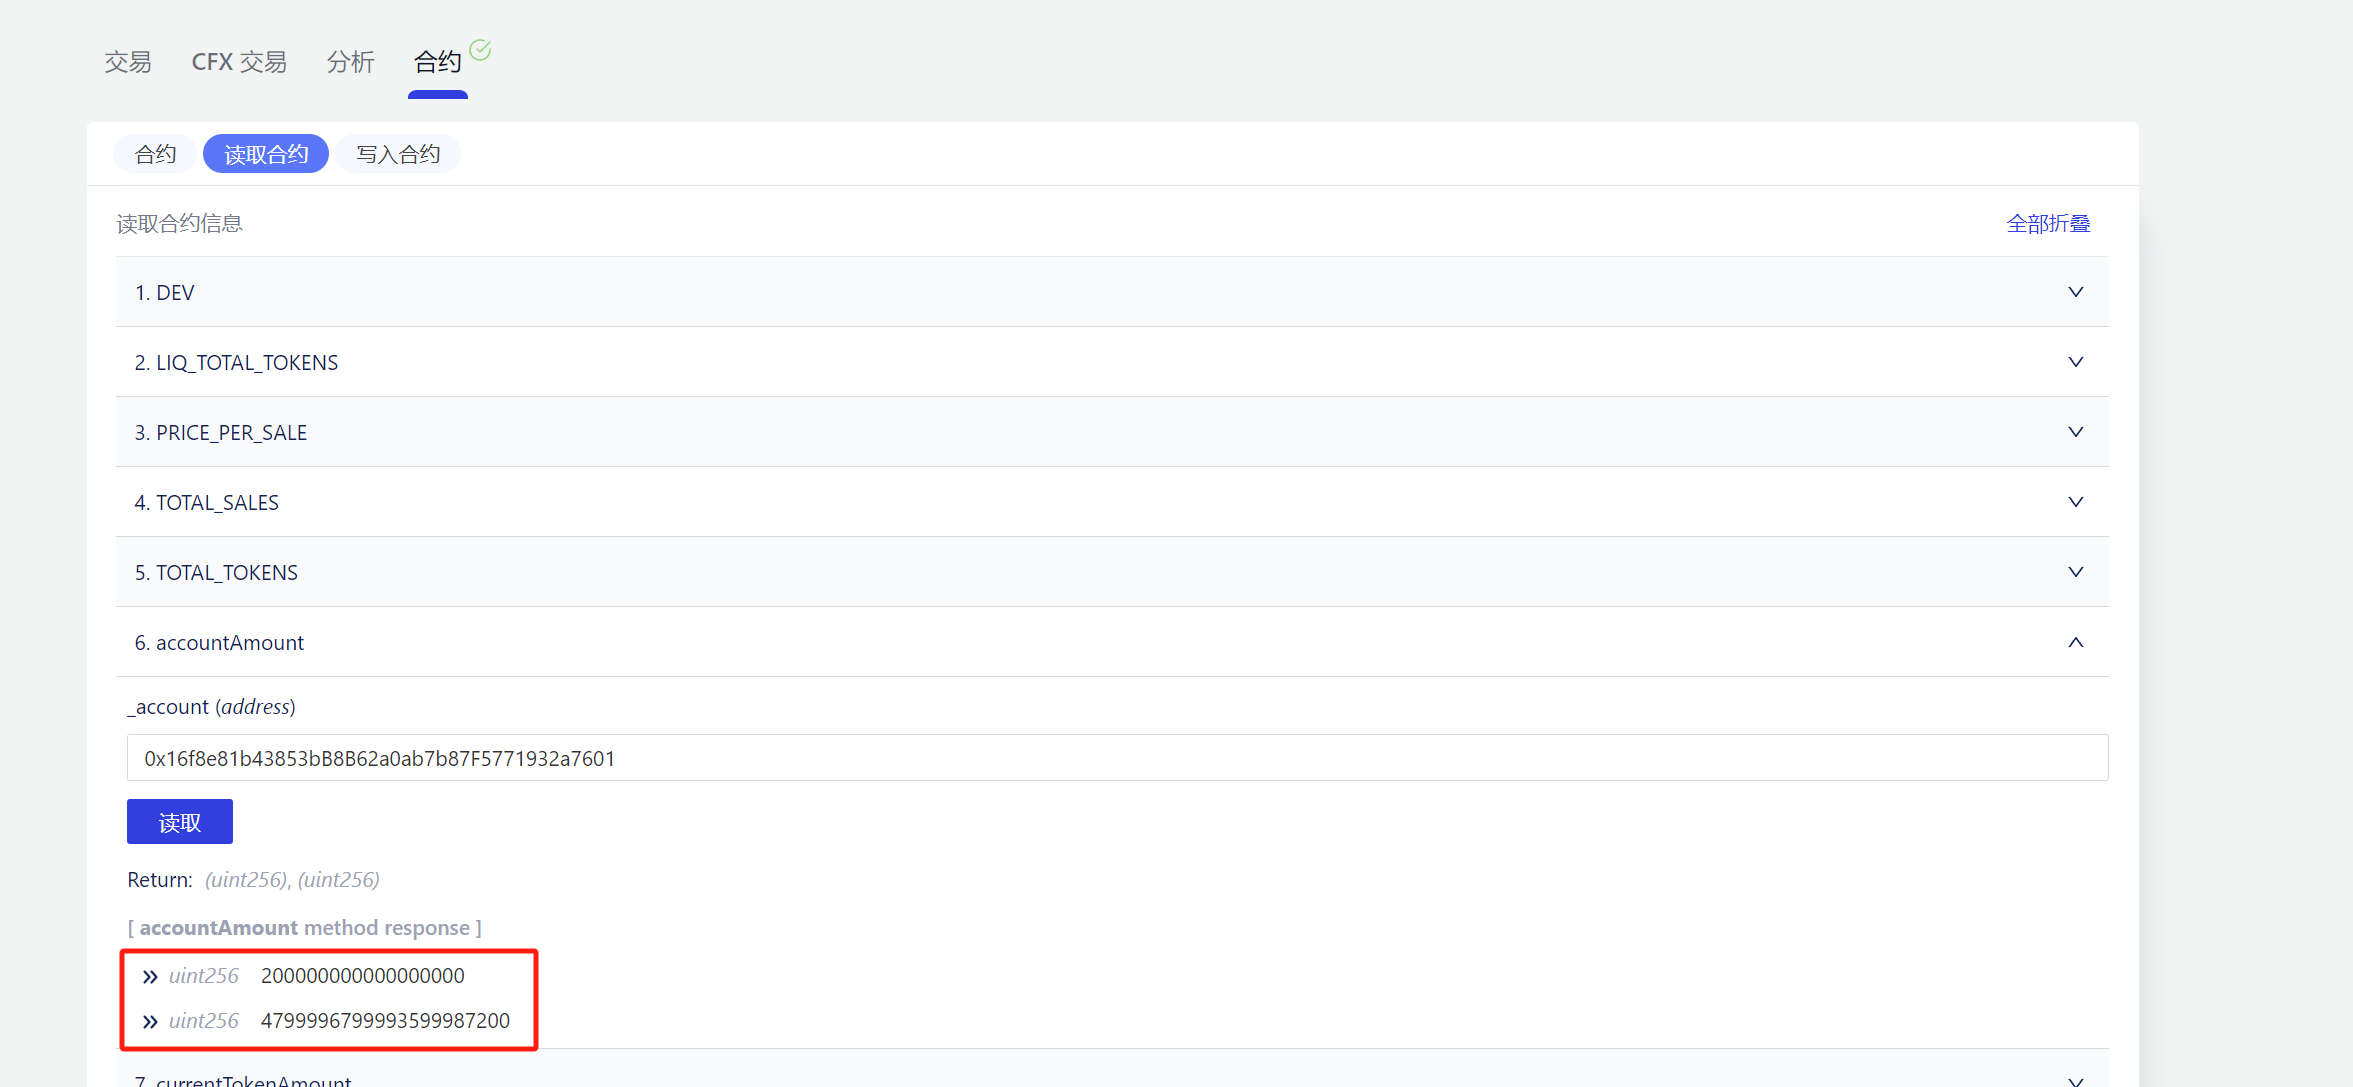2353x1087 pixels.
Task: Expand the TOTAL_TOKENS chevron
Action: [x=2076, y=572]
